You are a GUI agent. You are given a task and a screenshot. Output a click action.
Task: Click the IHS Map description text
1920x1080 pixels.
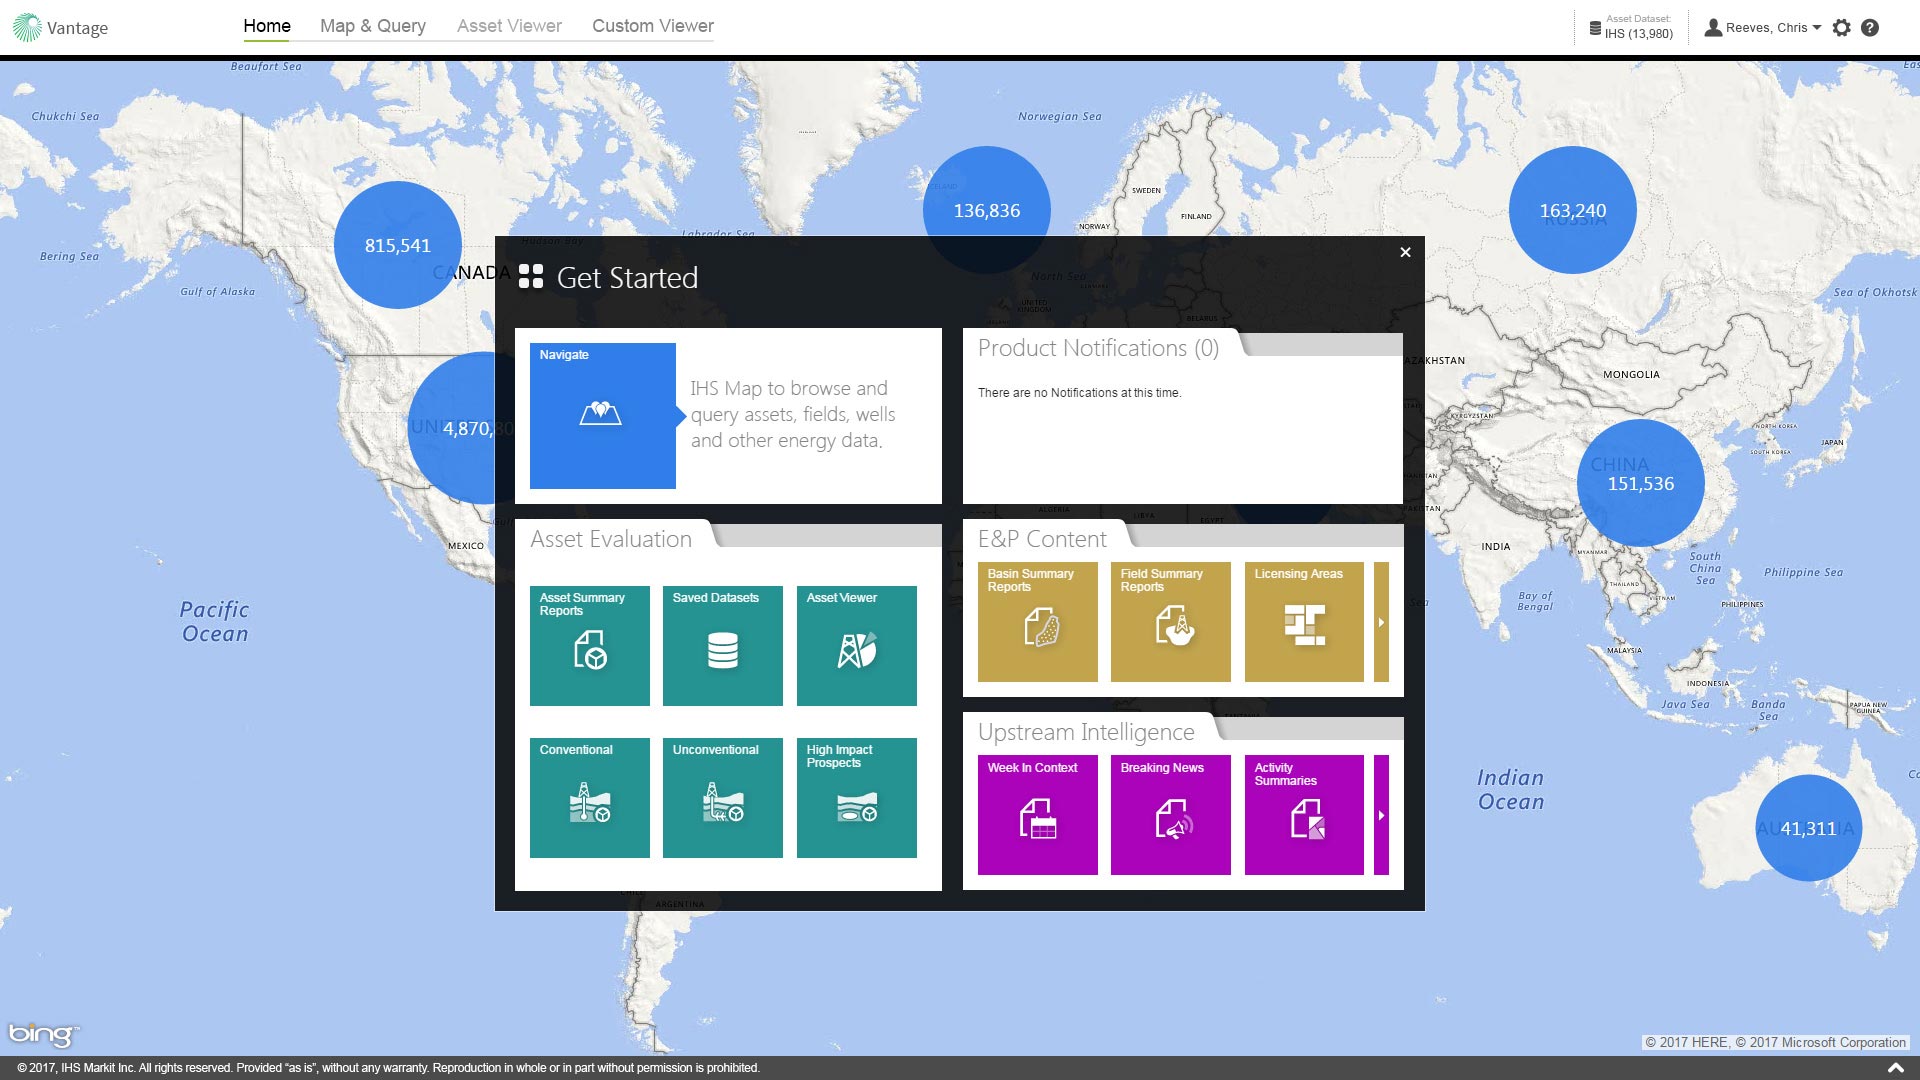click(792, 414)
